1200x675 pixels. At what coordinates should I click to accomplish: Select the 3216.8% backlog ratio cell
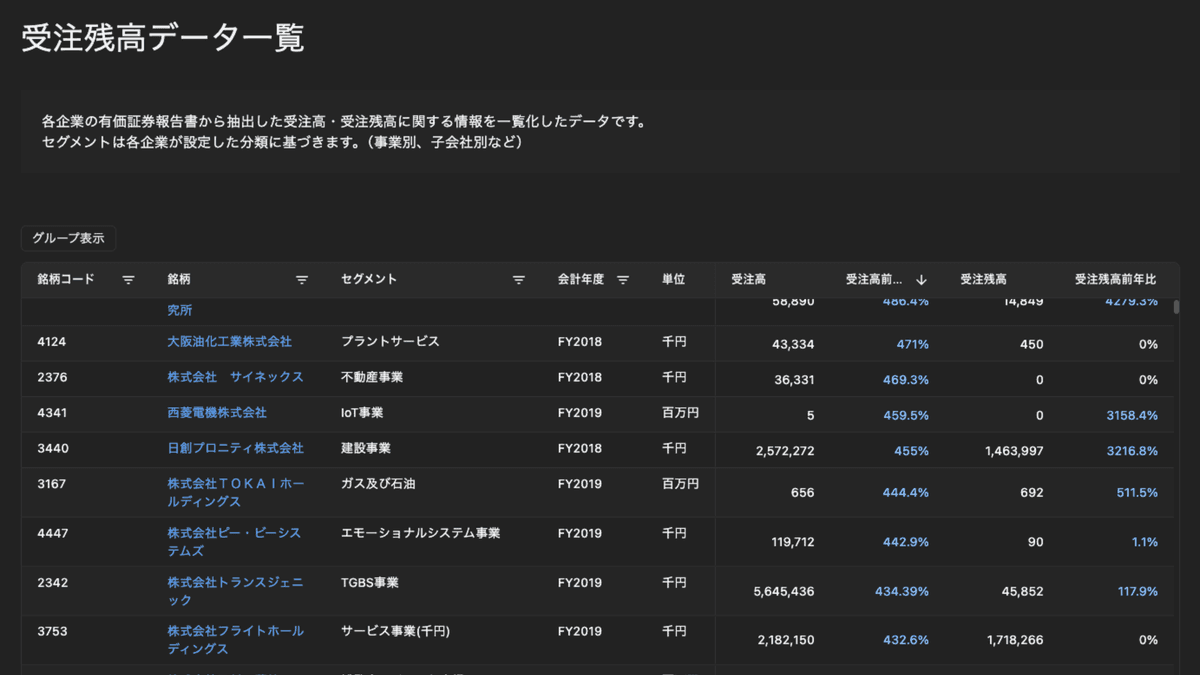tap(1132, 451)
